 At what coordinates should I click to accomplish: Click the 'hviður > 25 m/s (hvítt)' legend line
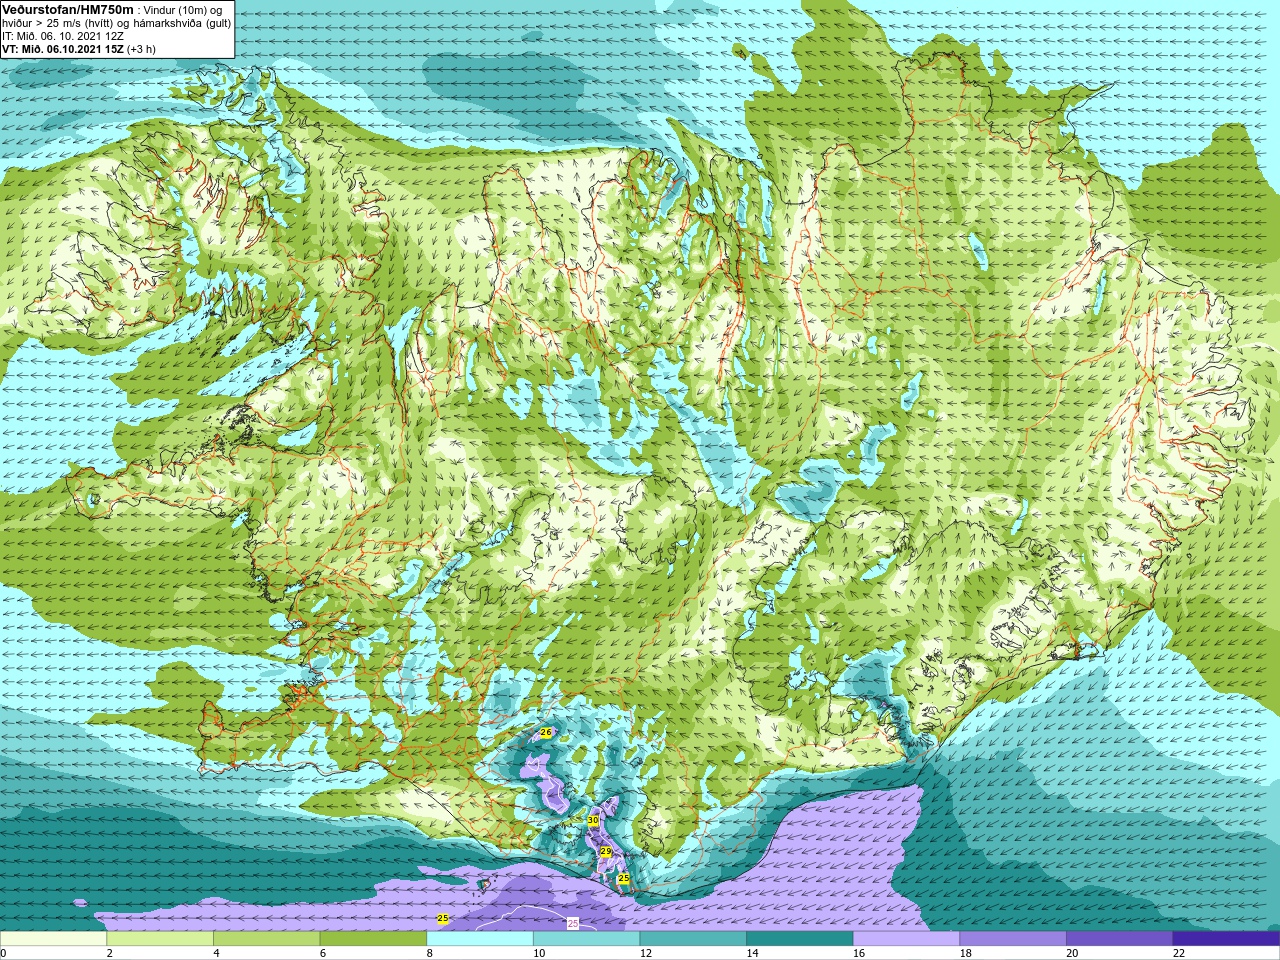pyautogui.click(x=57, y=23)
